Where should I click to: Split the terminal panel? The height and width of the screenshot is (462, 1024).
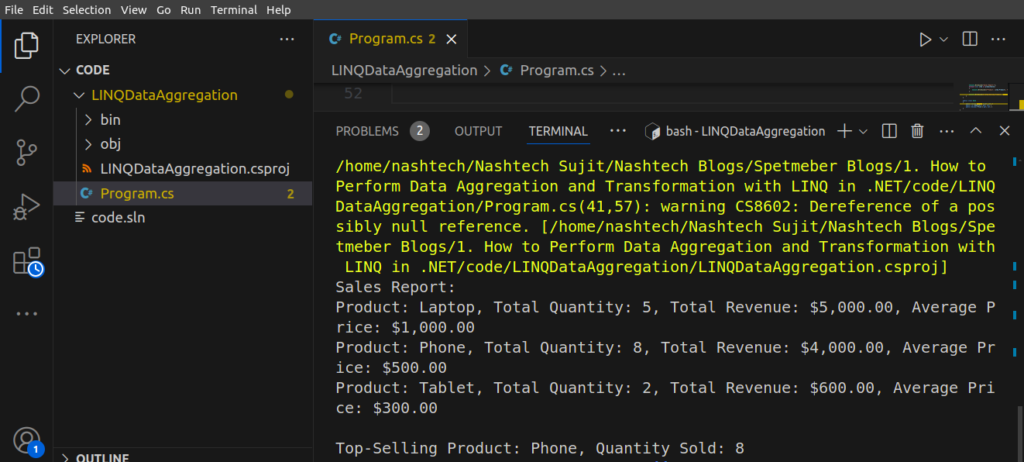click(889, 131)
